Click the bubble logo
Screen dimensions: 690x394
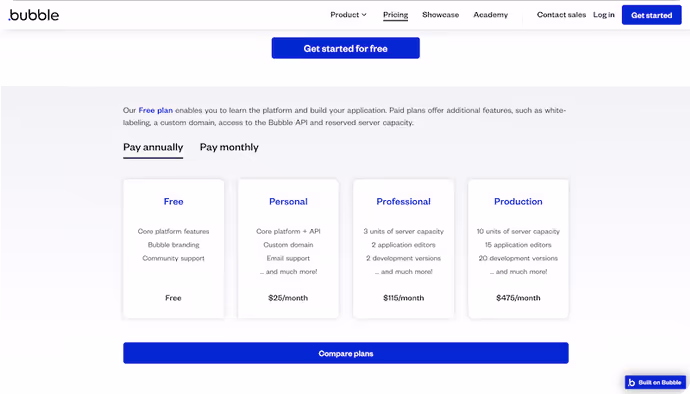[x=33, y=15]
